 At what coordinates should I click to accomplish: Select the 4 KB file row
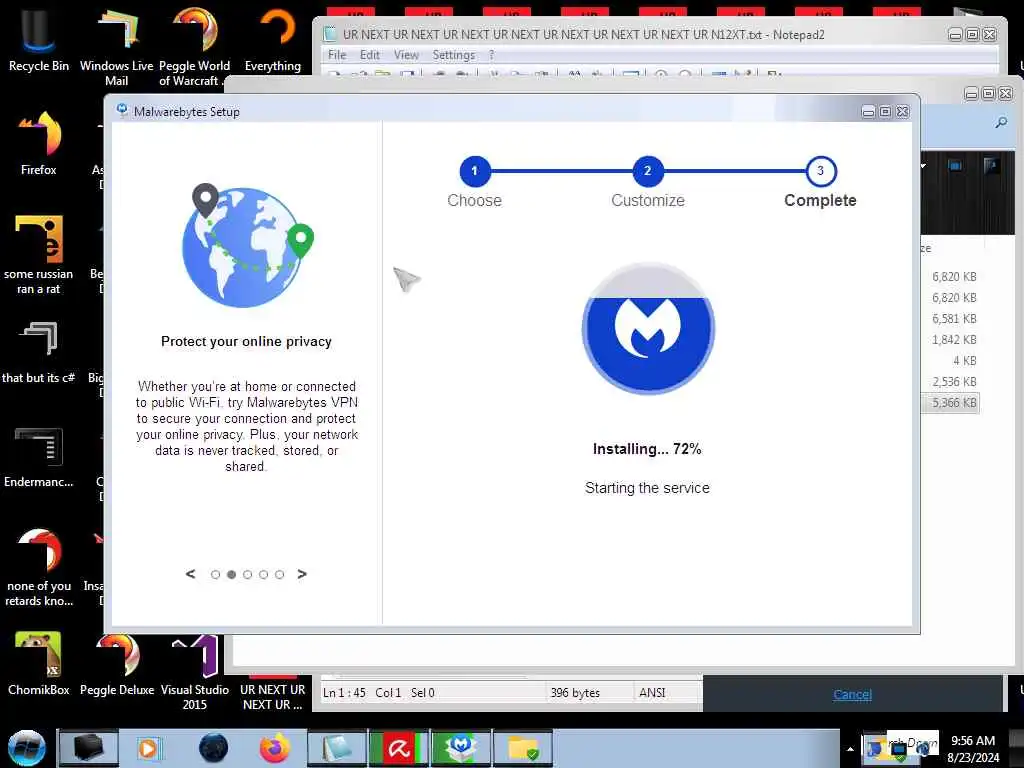(x=950, y=360)
